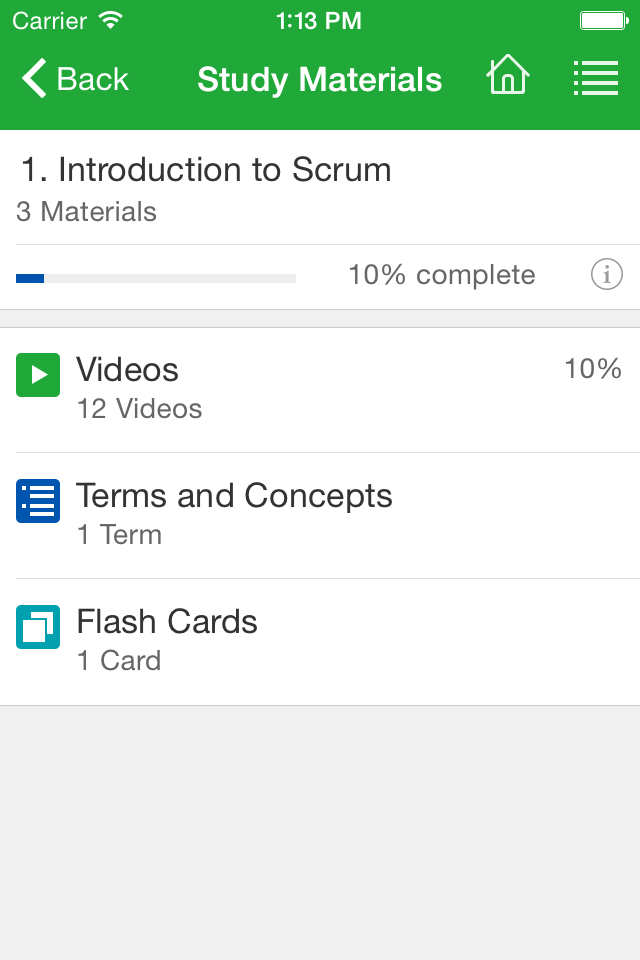The image size is (640, 960).
Task: Open the Flash Cards section label
Action: pos(167,622)
